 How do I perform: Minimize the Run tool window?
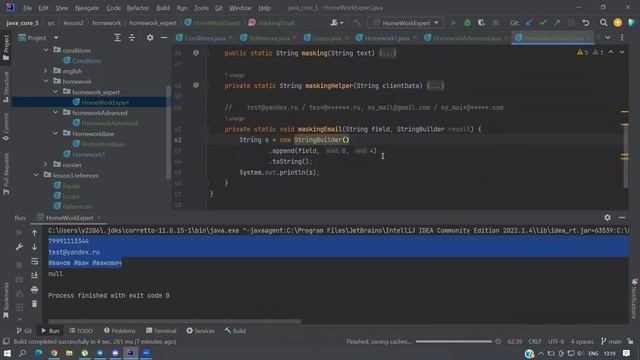click(x=622, y=218)
